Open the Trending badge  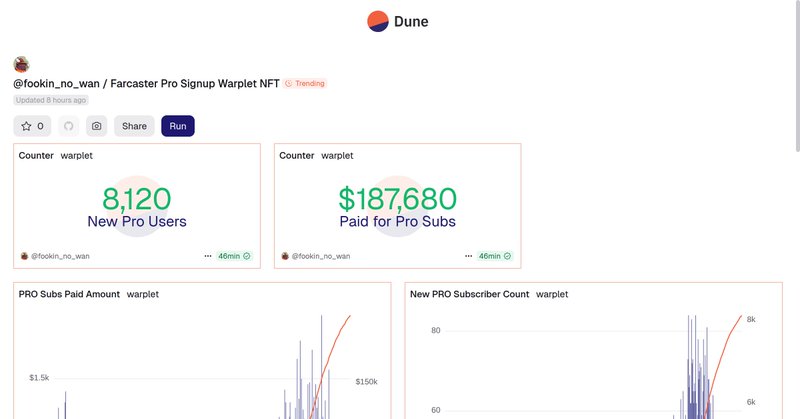pos(305,83)
